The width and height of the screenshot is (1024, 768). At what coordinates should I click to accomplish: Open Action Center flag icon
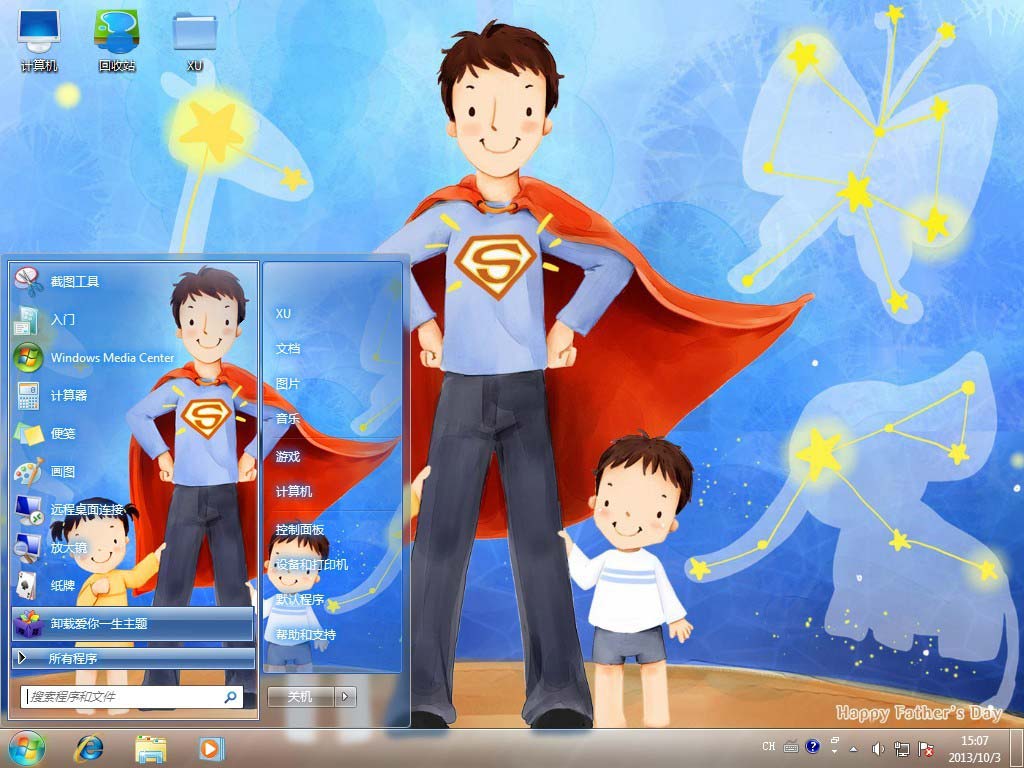(926, 749)
